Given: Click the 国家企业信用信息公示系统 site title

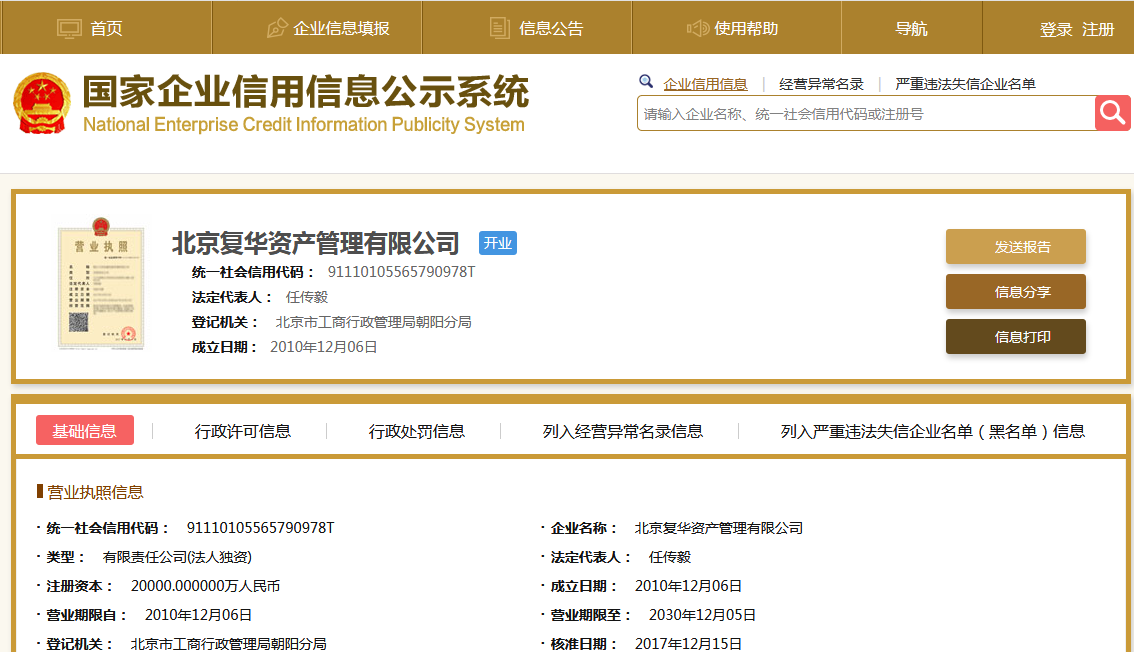Looking at the screenshot, I should click(x=306, y=92).
